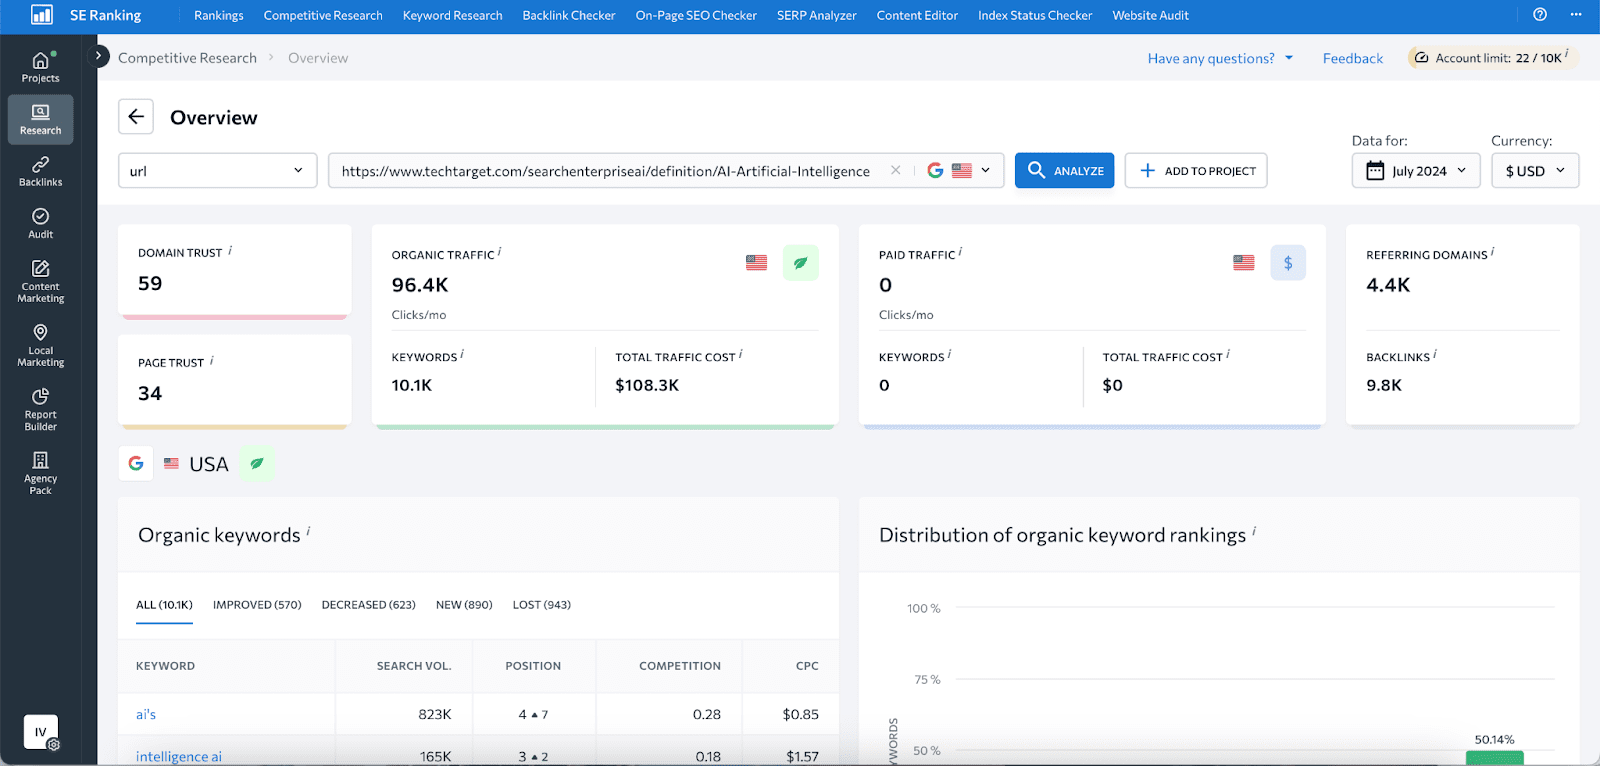Click the US flag in Organic Traffic card
Image resolution: width=1600 pixels, height=766 pixels.
click(x=756, y=263)
